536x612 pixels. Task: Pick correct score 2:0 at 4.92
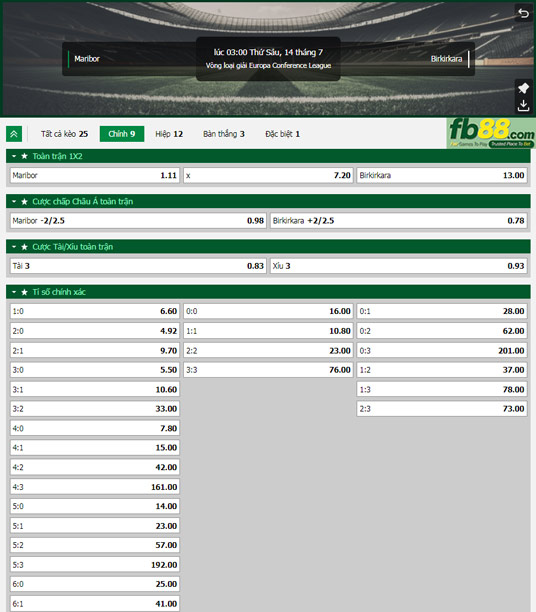[95, 331]
